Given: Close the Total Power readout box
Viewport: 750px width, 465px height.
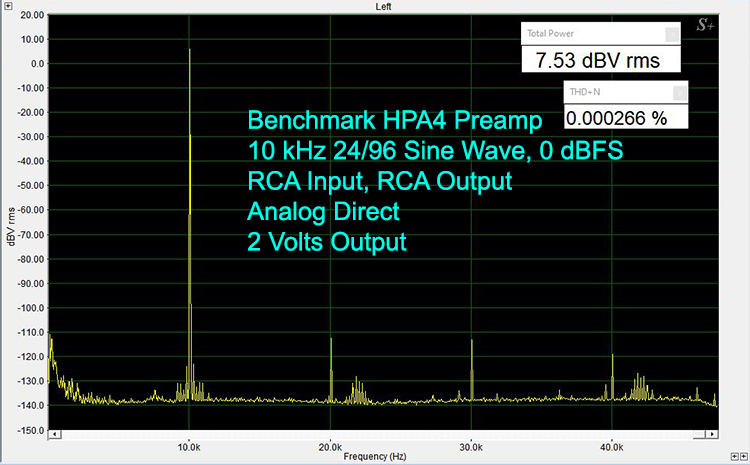Looking at the screenshot, I should pos(673,33).
